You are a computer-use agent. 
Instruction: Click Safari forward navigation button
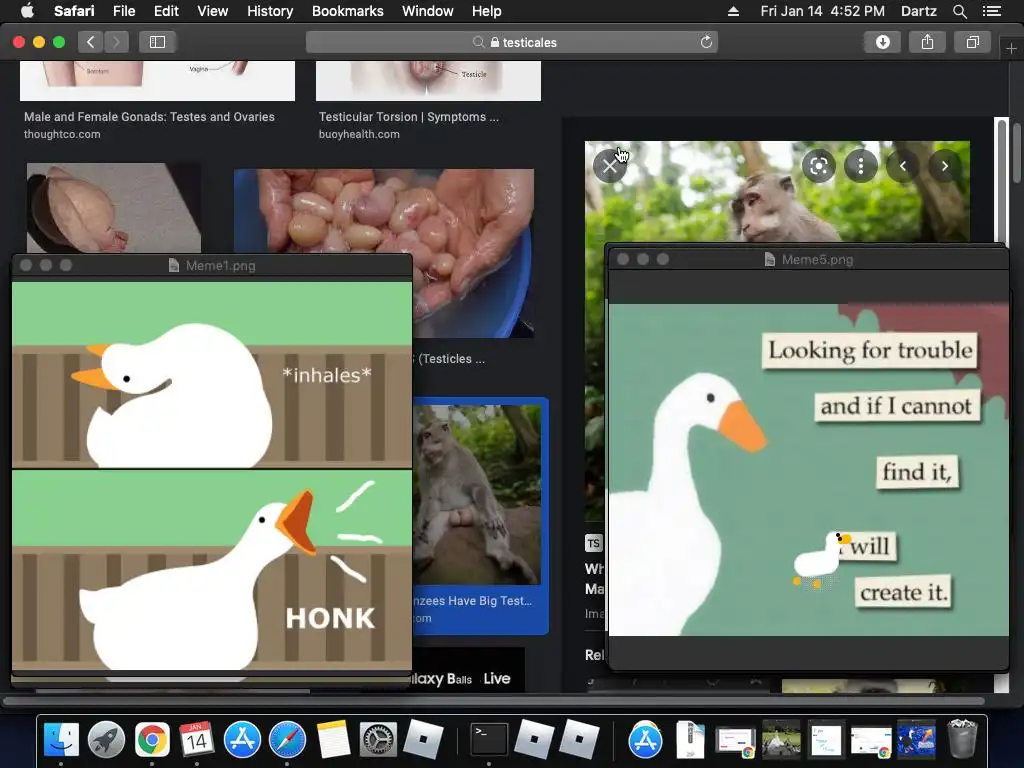(x=116, y=42)
